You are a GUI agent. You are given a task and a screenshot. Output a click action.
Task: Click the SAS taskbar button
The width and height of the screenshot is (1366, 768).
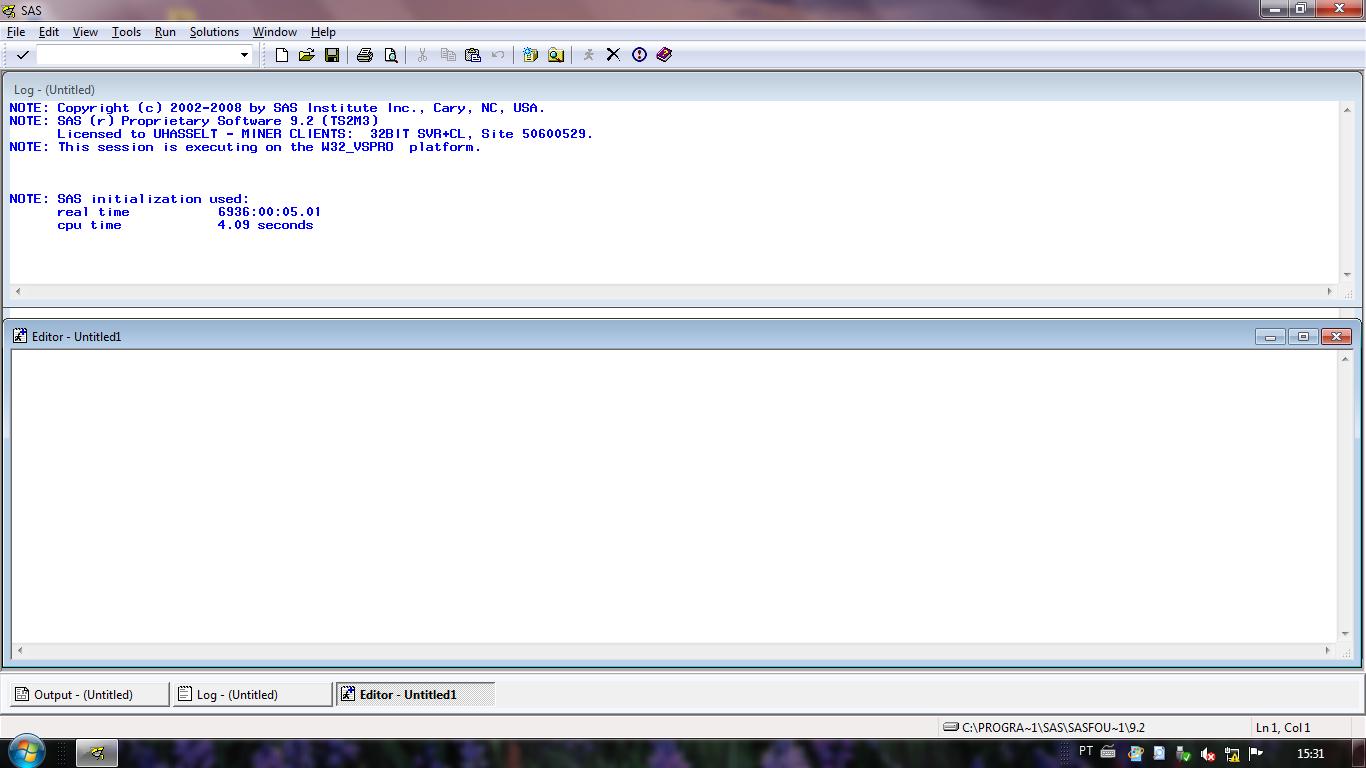(x=97, y=753)
